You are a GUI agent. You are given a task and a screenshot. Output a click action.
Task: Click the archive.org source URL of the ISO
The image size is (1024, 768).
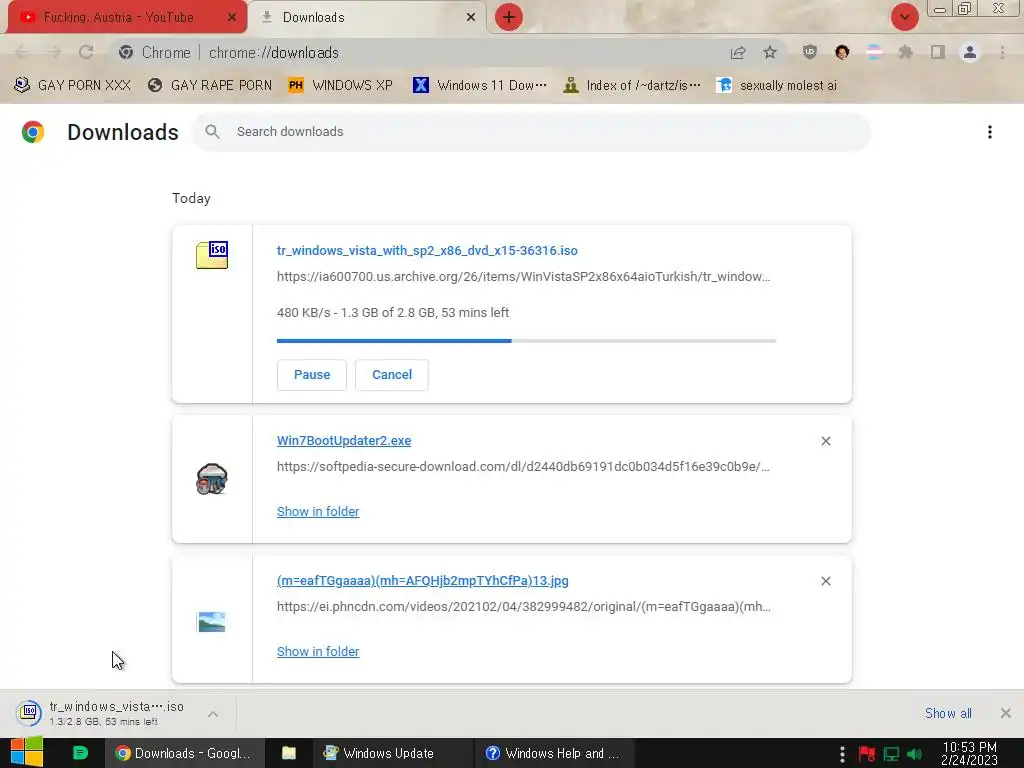[524, 277]
